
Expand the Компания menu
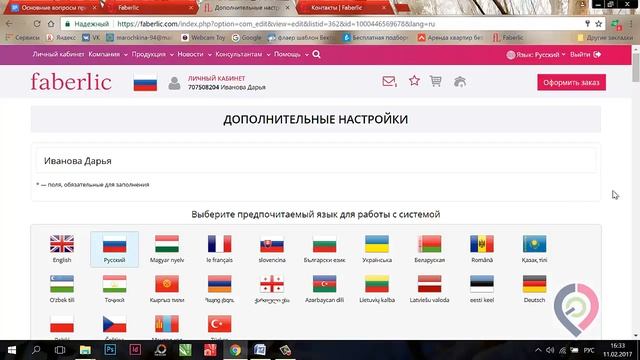[x=108, y=54]
